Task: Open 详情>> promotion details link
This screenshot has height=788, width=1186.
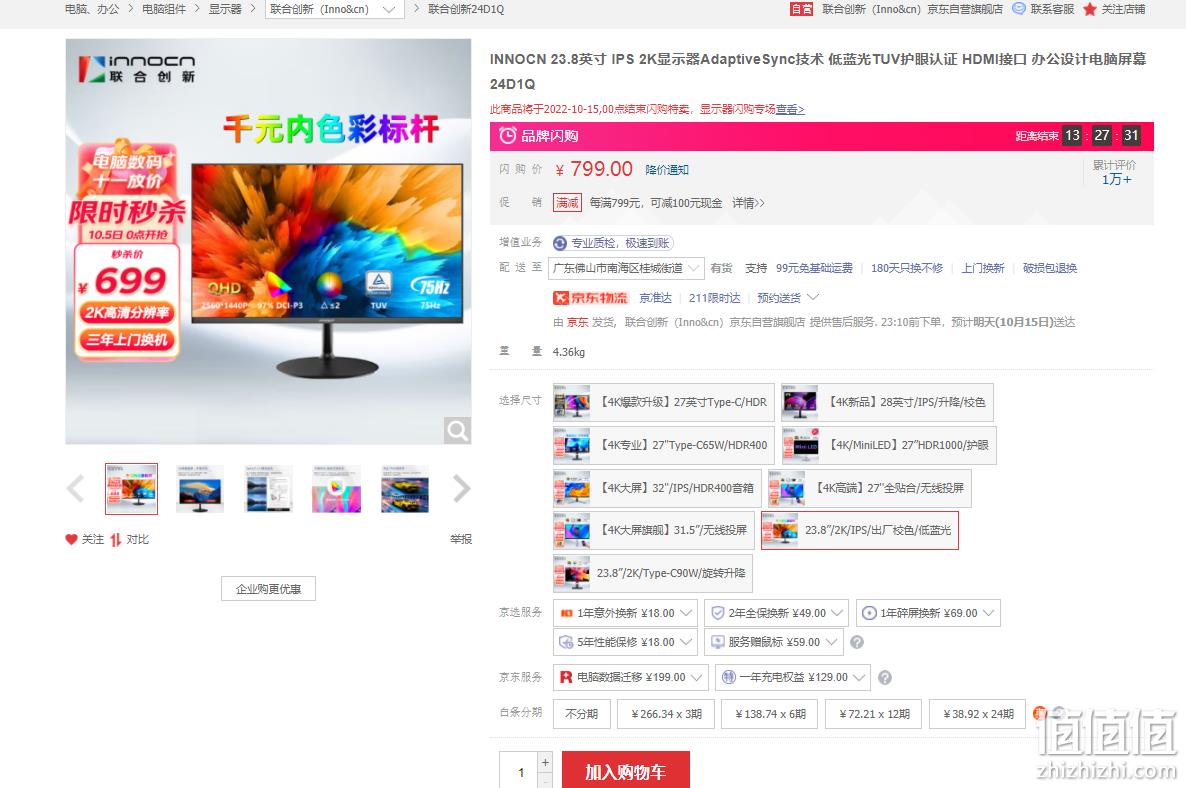Action: click(x=748, y=203)
